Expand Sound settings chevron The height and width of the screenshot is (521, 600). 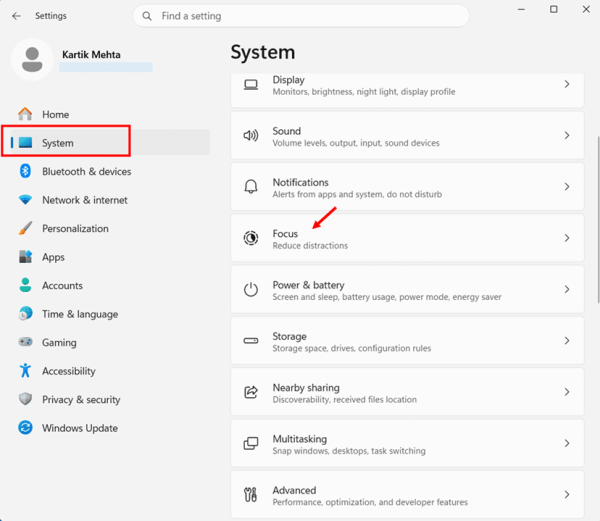567,135
